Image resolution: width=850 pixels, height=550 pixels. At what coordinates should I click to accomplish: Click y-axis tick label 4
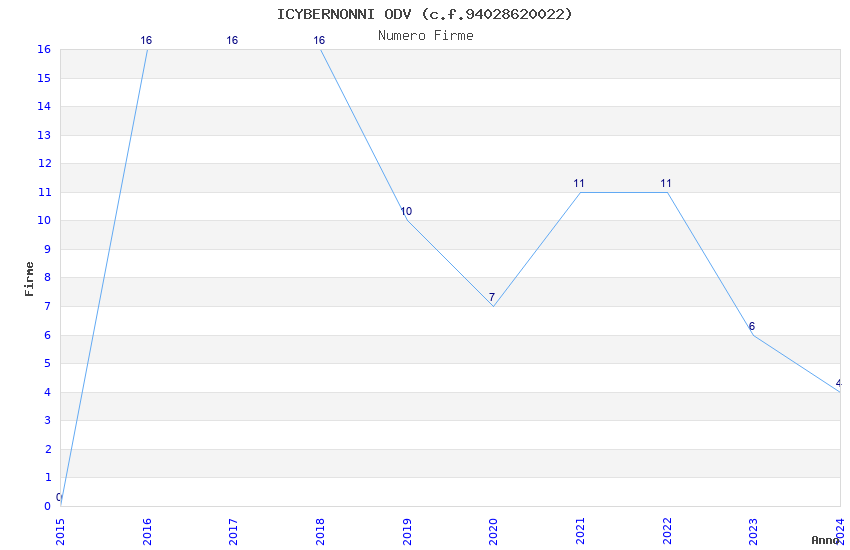(x=48, y=392)
